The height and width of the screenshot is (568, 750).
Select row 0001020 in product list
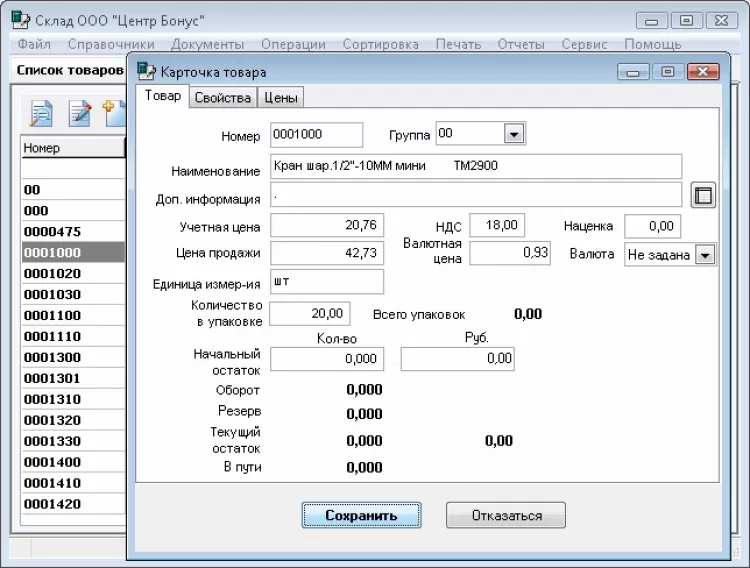point(72,273)
